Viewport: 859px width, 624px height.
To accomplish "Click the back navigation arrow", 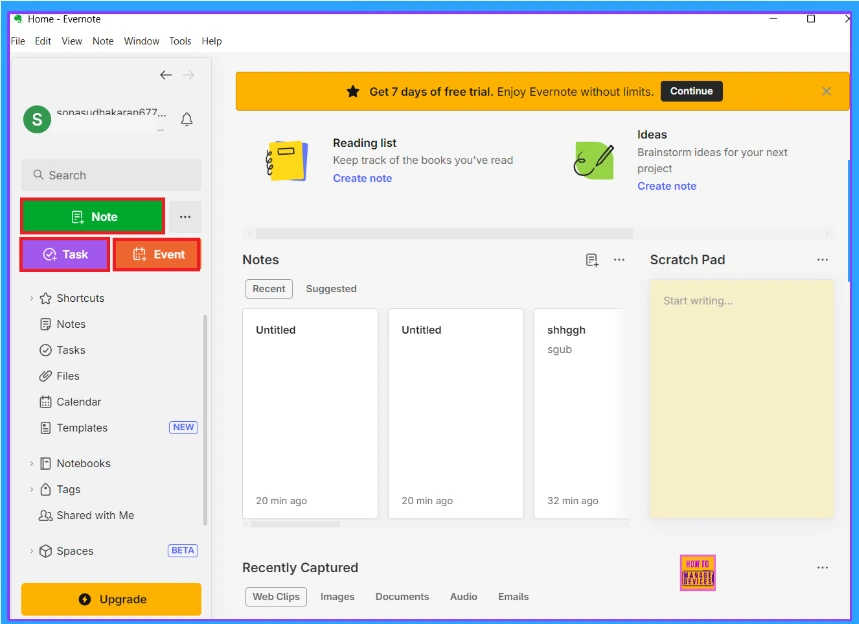I will point(165,75).
